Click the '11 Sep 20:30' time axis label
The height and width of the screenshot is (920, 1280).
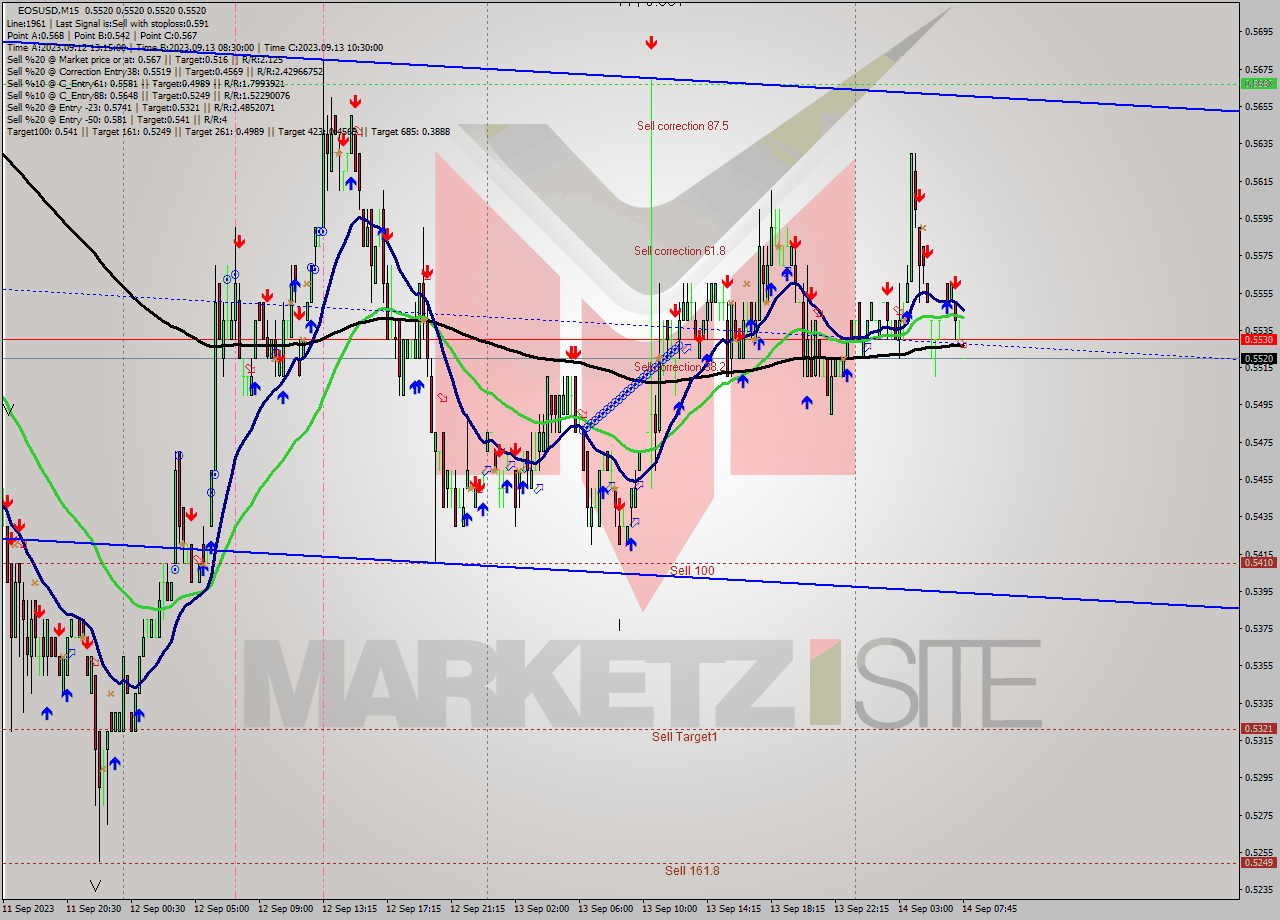[94, 909]
